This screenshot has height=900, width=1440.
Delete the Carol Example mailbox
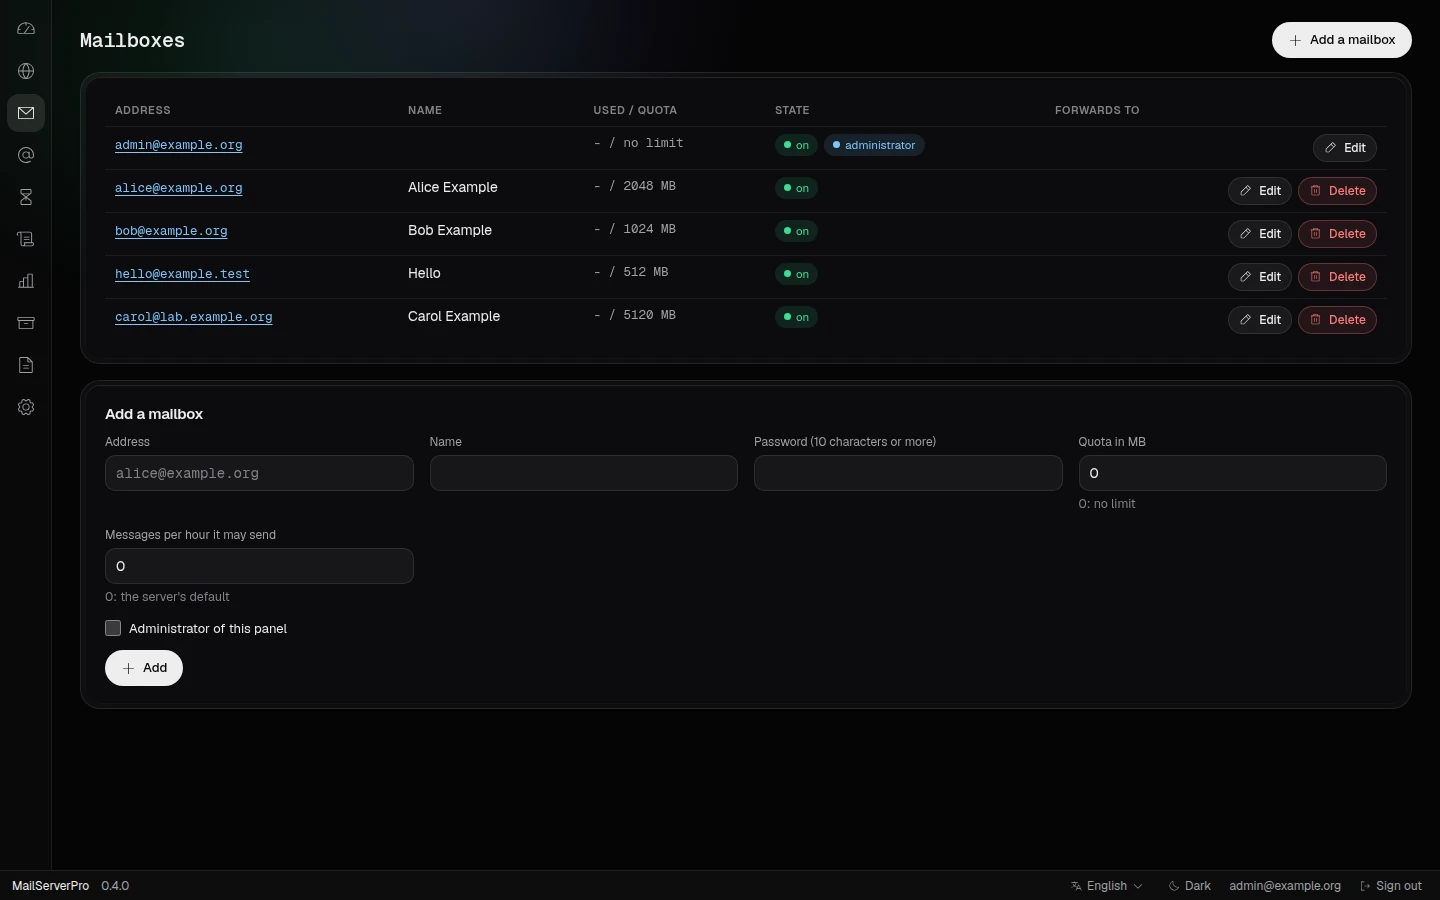tap(1338, 320)
